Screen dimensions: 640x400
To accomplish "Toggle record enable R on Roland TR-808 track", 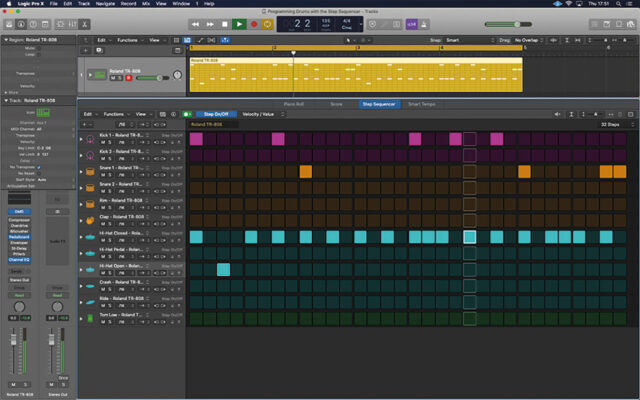I will coord(129,78).
